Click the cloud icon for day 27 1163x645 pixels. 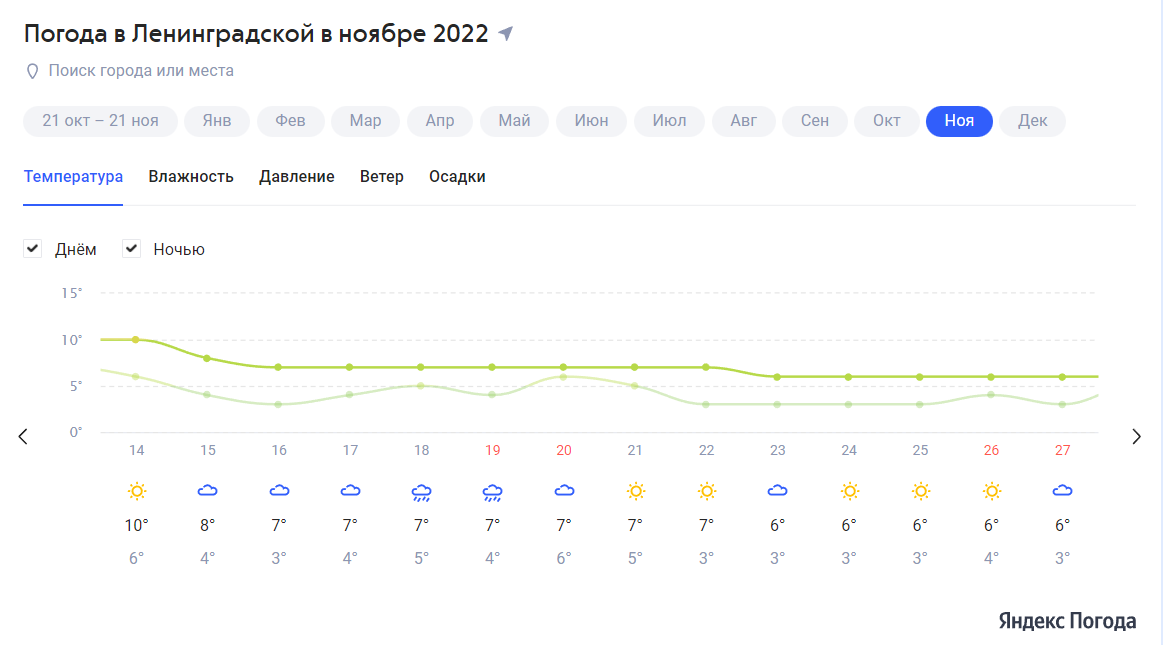tap(1062, 491)
